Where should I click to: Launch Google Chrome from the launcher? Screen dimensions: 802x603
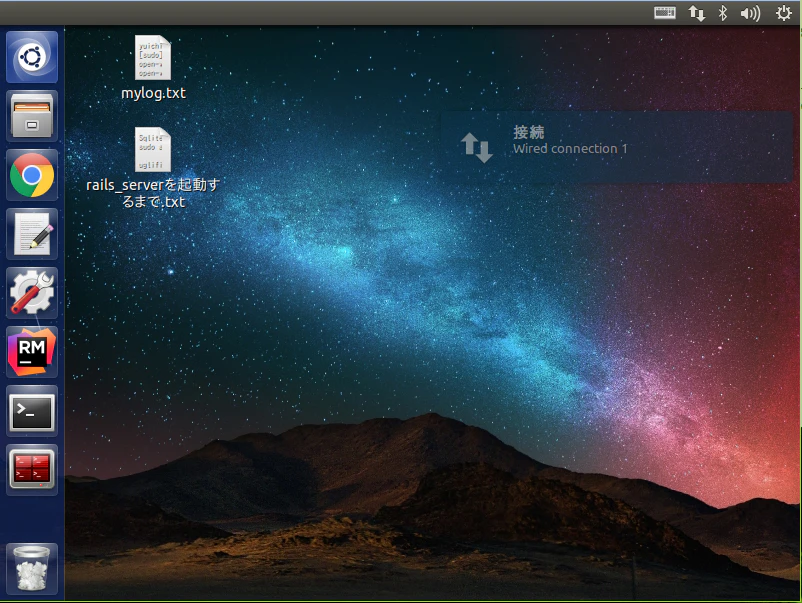click(x=32, y=175)
